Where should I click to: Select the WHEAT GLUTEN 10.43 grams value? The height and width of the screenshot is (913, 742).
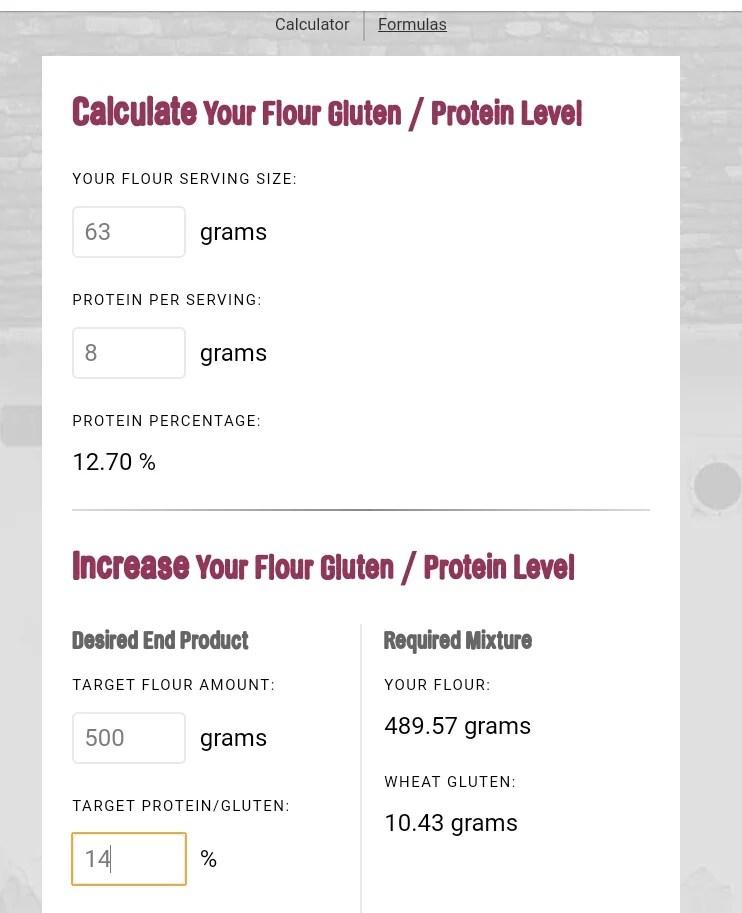450,823
